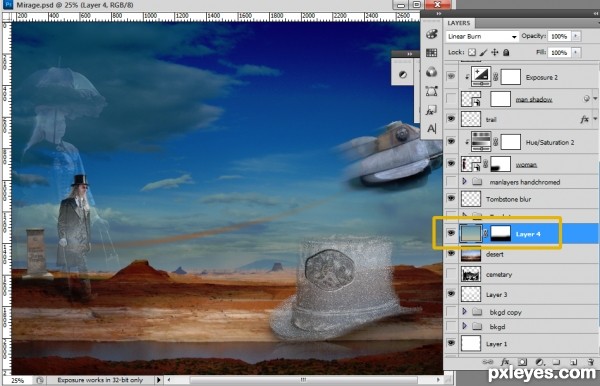Expand the bkgd group
This screenshot has width=600, height=386.
pos(465,326)
